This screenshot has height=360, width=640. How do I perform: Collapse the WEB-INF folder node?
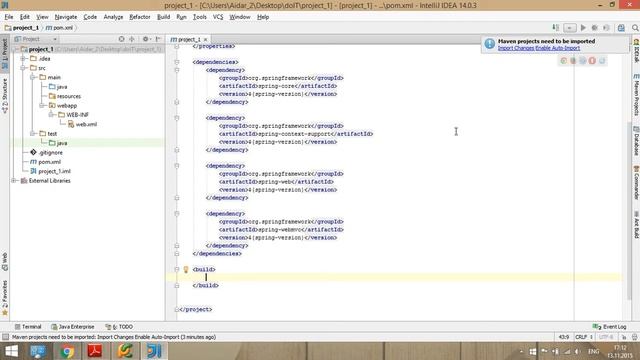(52, 115)
